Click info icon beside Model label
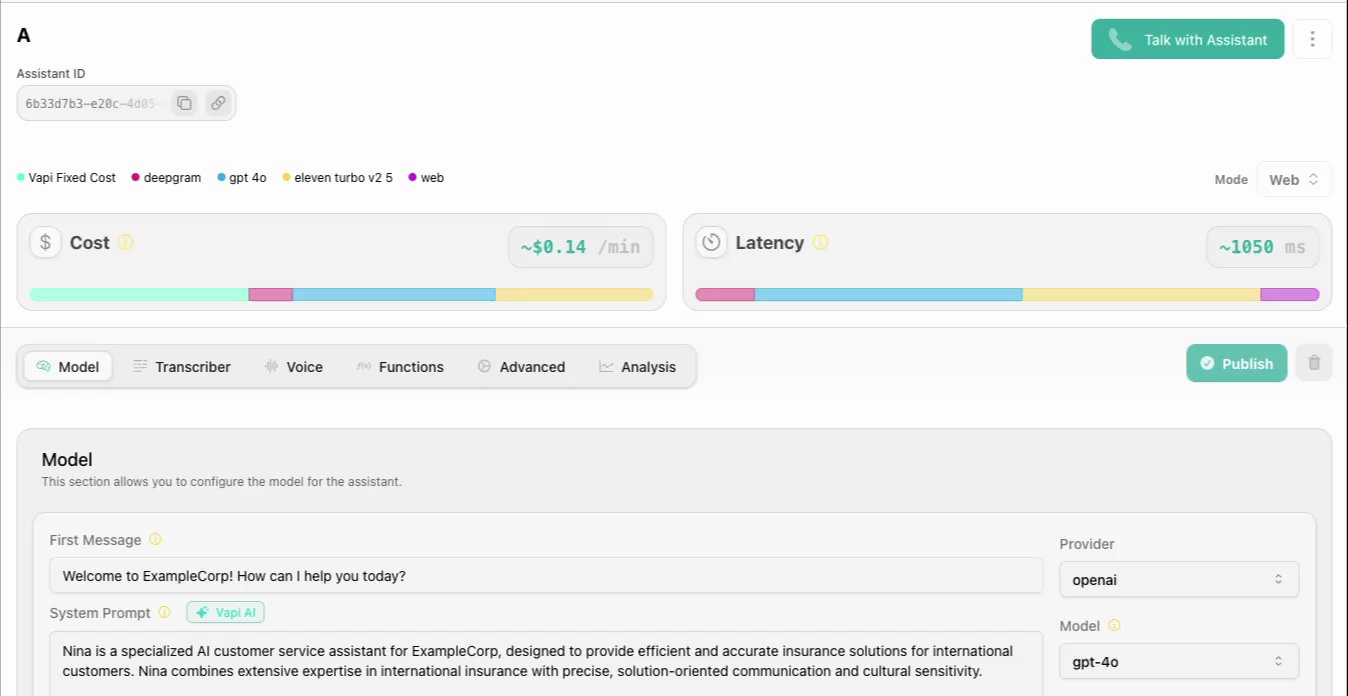 [1114, 626]
